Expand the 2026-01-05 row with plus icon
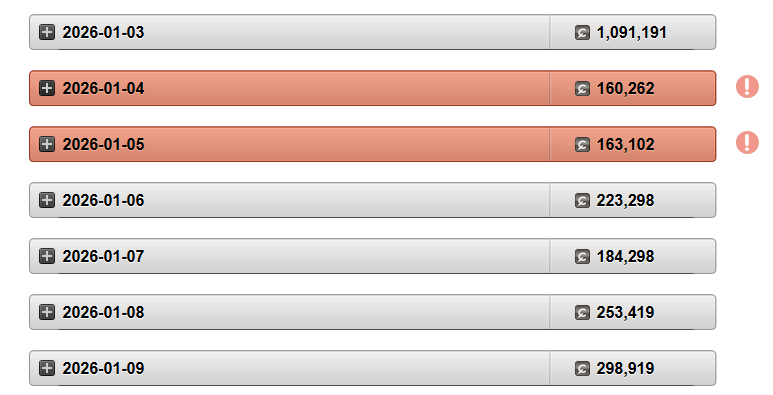This screenshot has width=773, height=395. [47, 144]
